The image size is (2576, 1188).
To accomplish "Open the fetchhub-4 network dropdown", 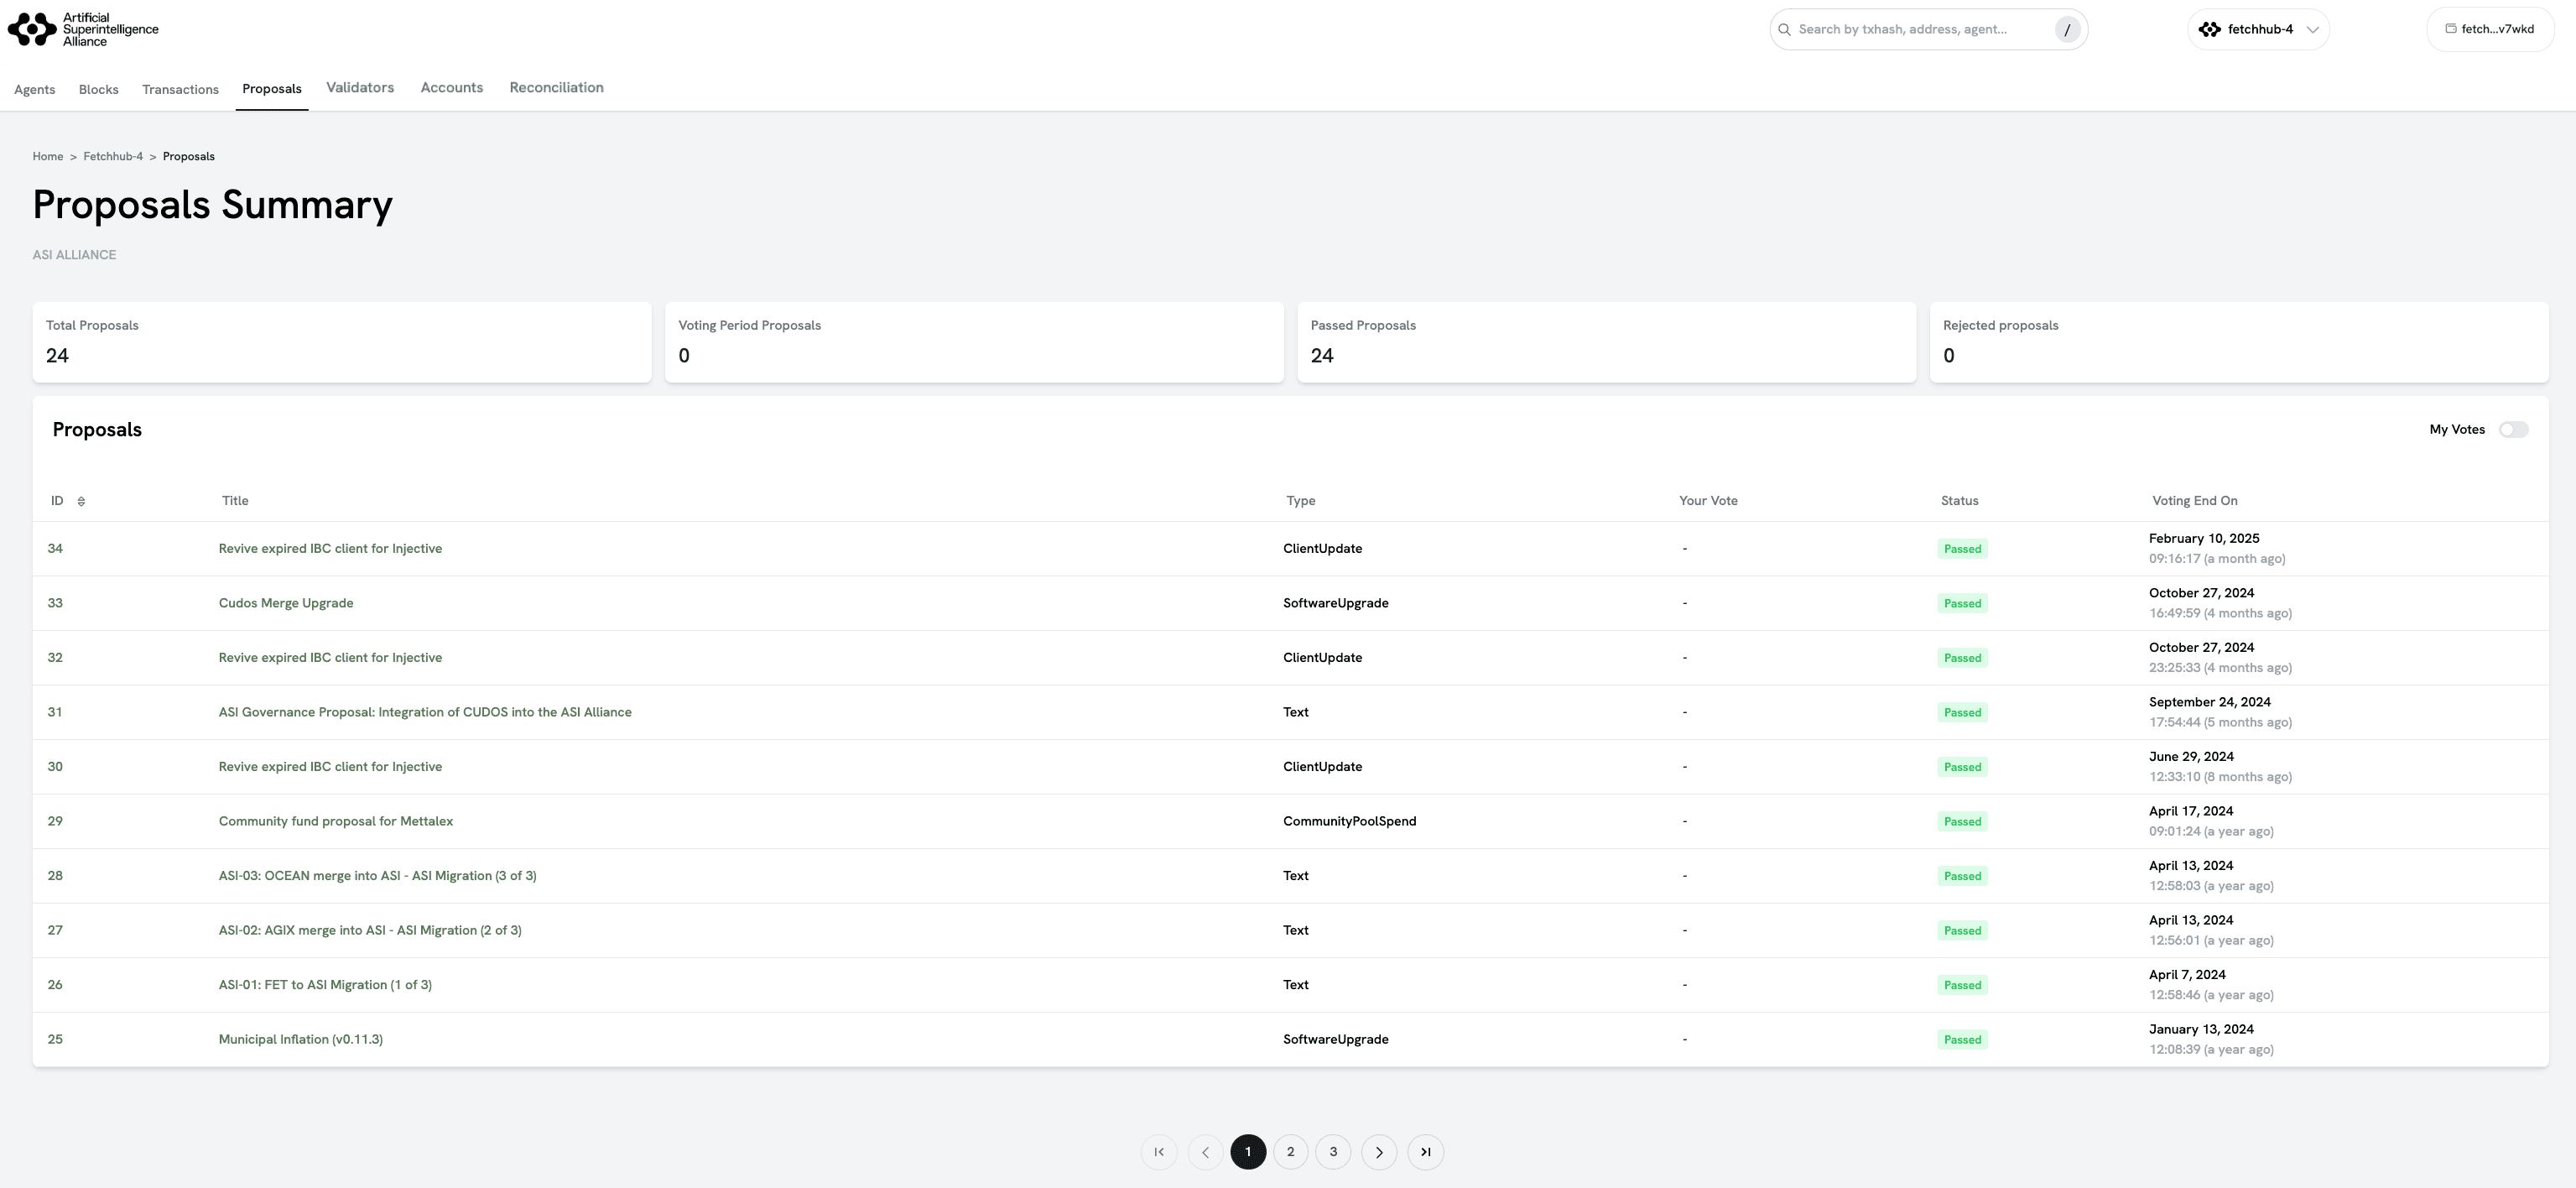I will [2258, 29].
